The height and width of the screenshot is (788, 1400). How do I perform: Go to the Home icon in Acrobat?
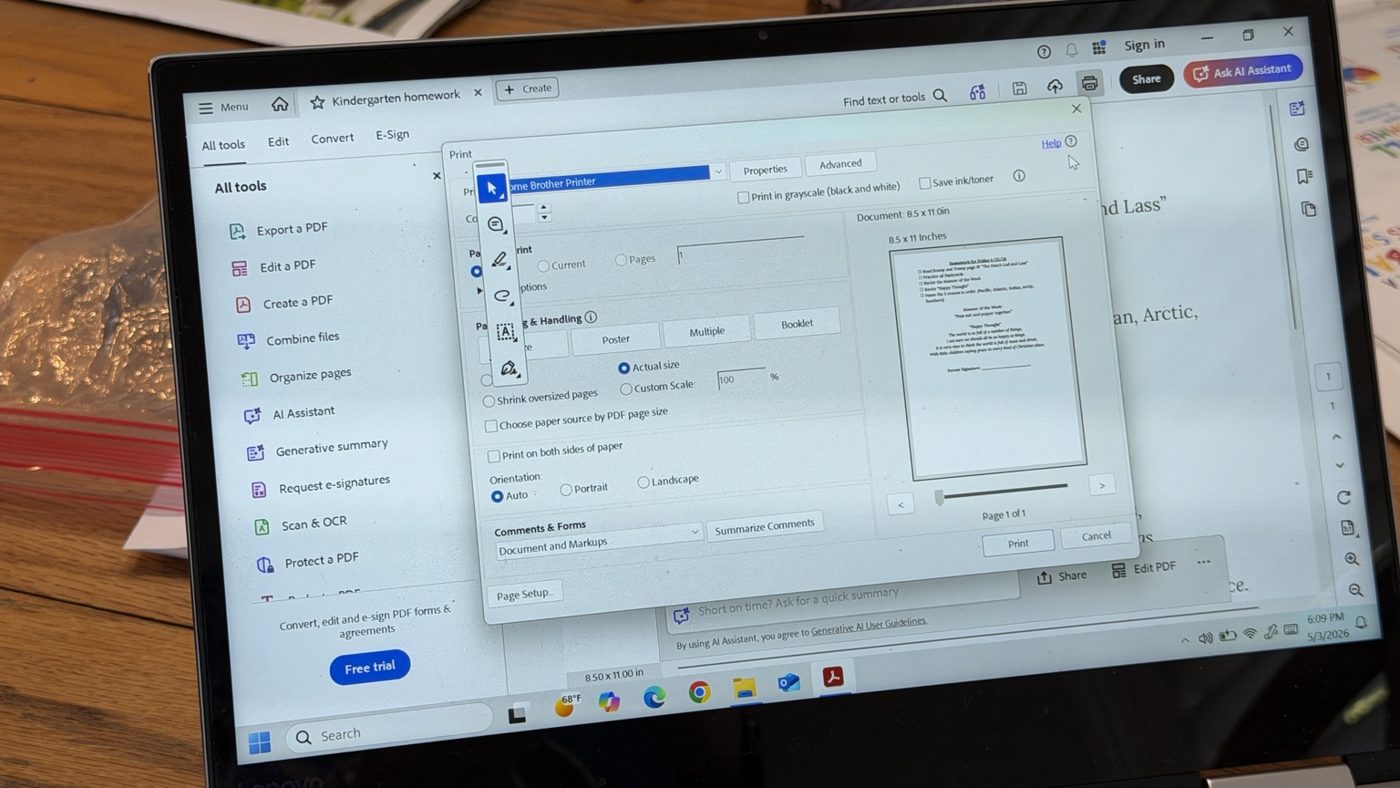click(280, 104)
